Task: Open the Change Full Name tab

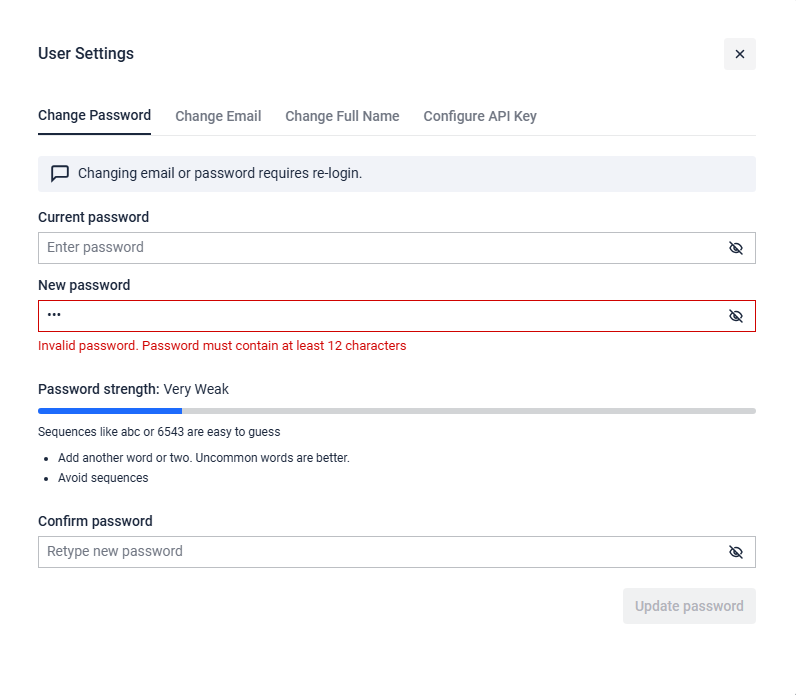Action: (342, 116)
